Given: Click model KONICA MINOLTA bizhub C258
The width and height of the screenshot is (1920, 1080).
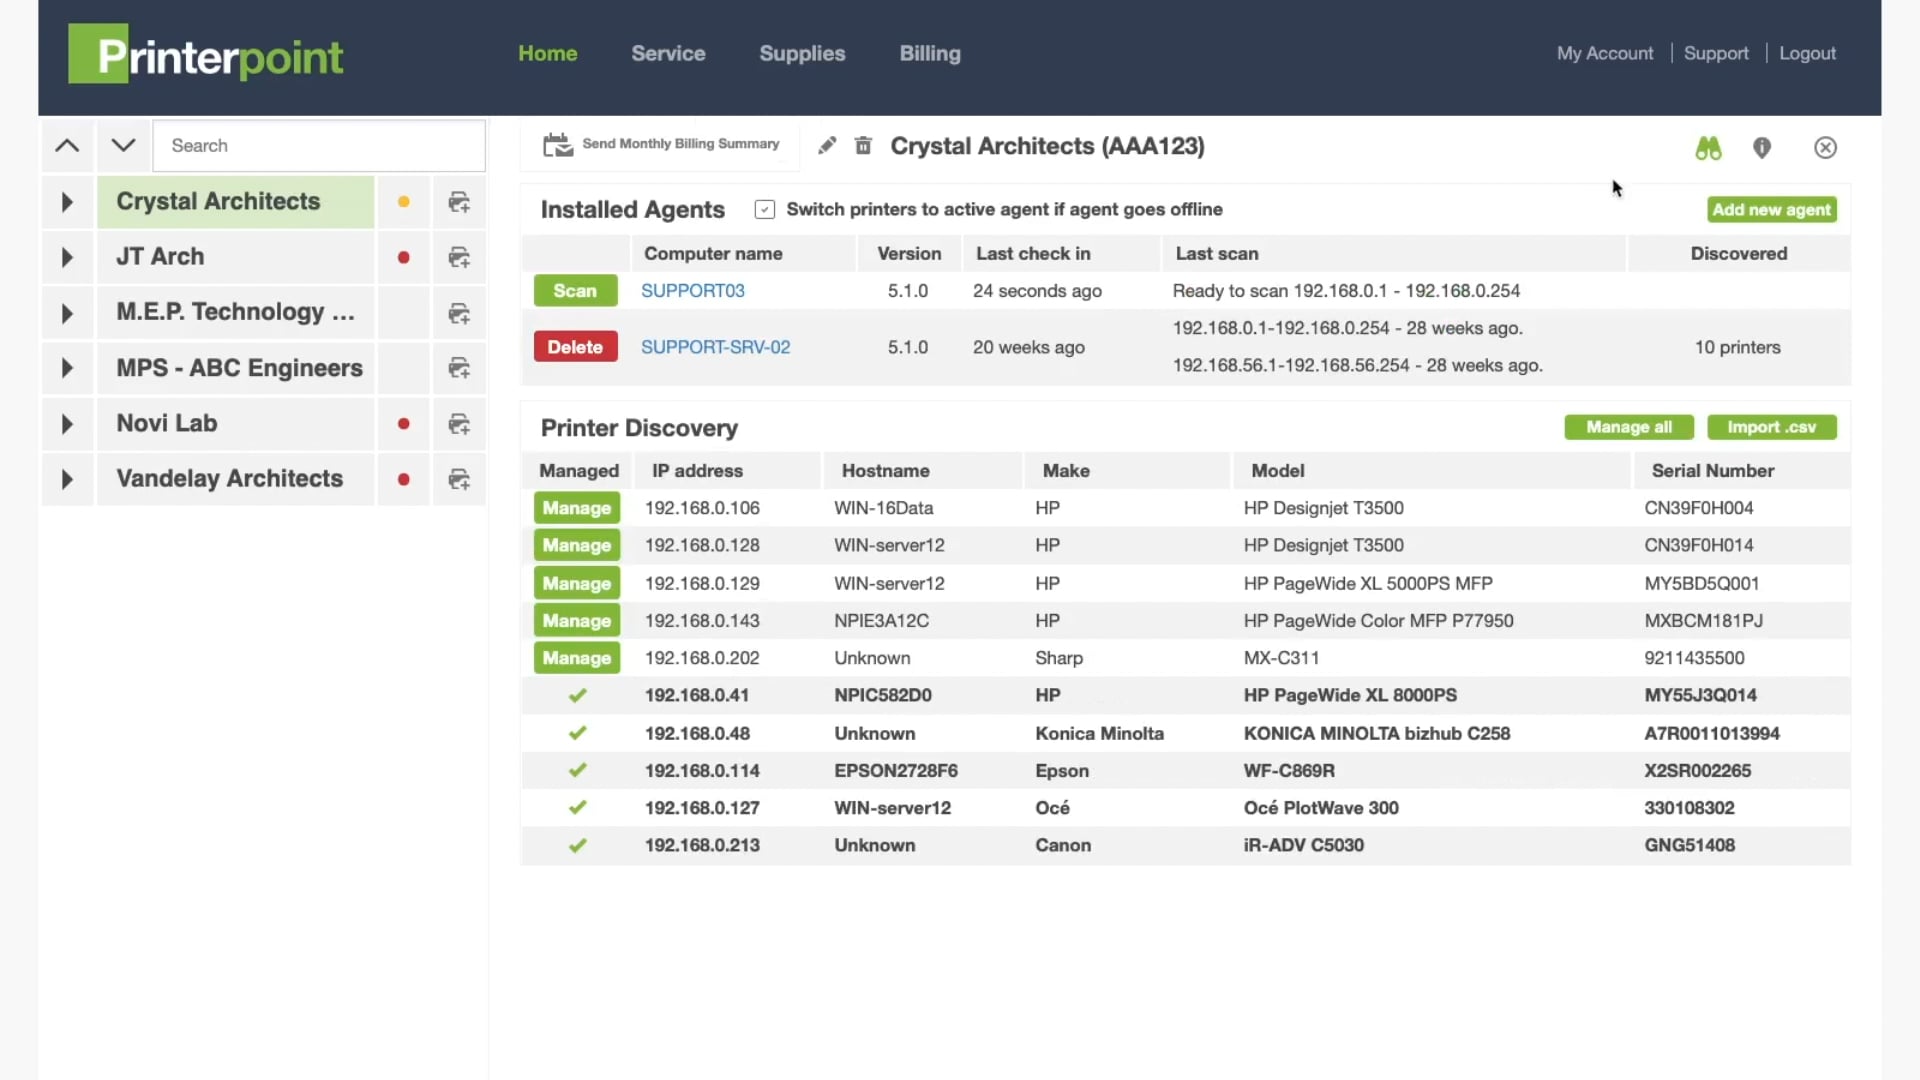Looking at the screenshot, I should 1376,733.
